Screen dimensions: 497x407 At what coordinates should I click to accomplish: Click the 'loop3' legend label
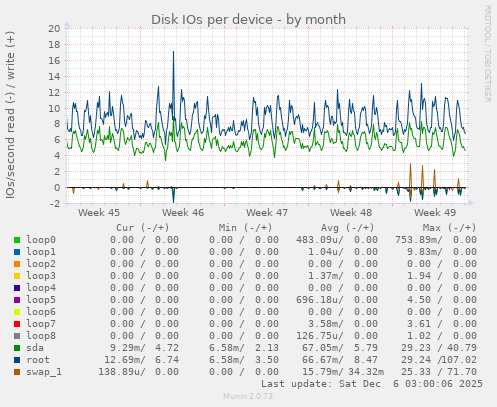pyautogui.click(x=41, y=276)
